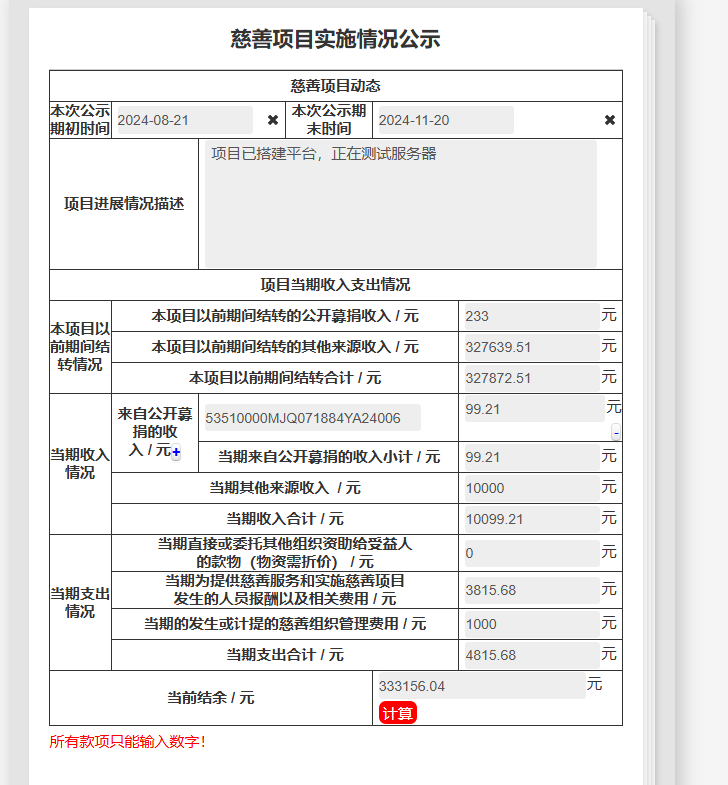The height and width of the screenshot is (785, 728).
Task: Edit beneficiary funding amount field showing 0
Action: coord(531,553)
